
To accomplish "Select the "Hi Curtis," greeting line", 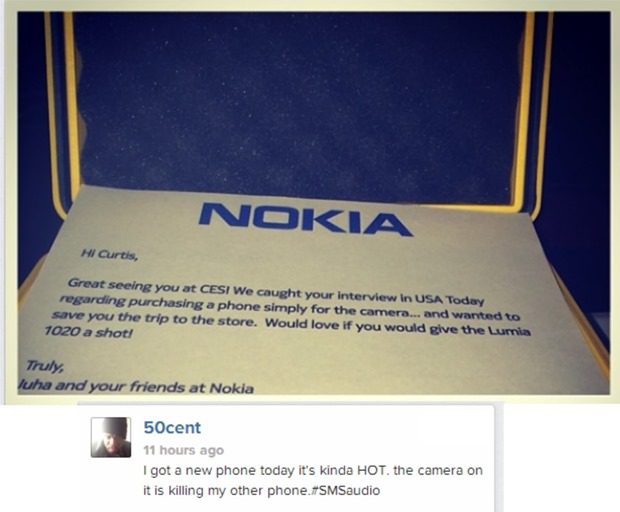I will [x=110, y=254].
